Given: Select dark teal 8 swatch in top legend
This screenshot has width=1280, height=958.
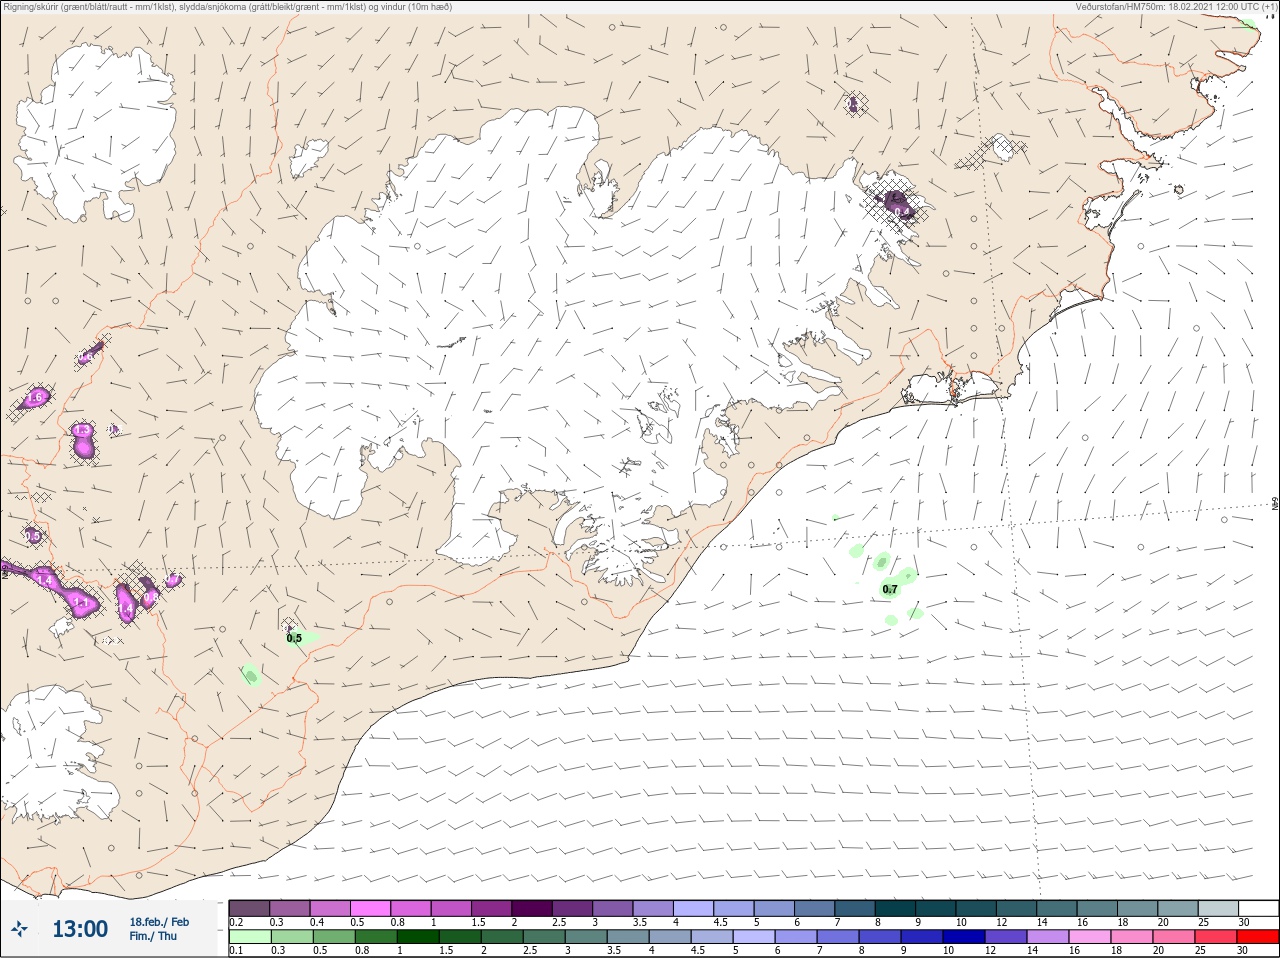Looking at the screenshot, I should tap(895, 908).
